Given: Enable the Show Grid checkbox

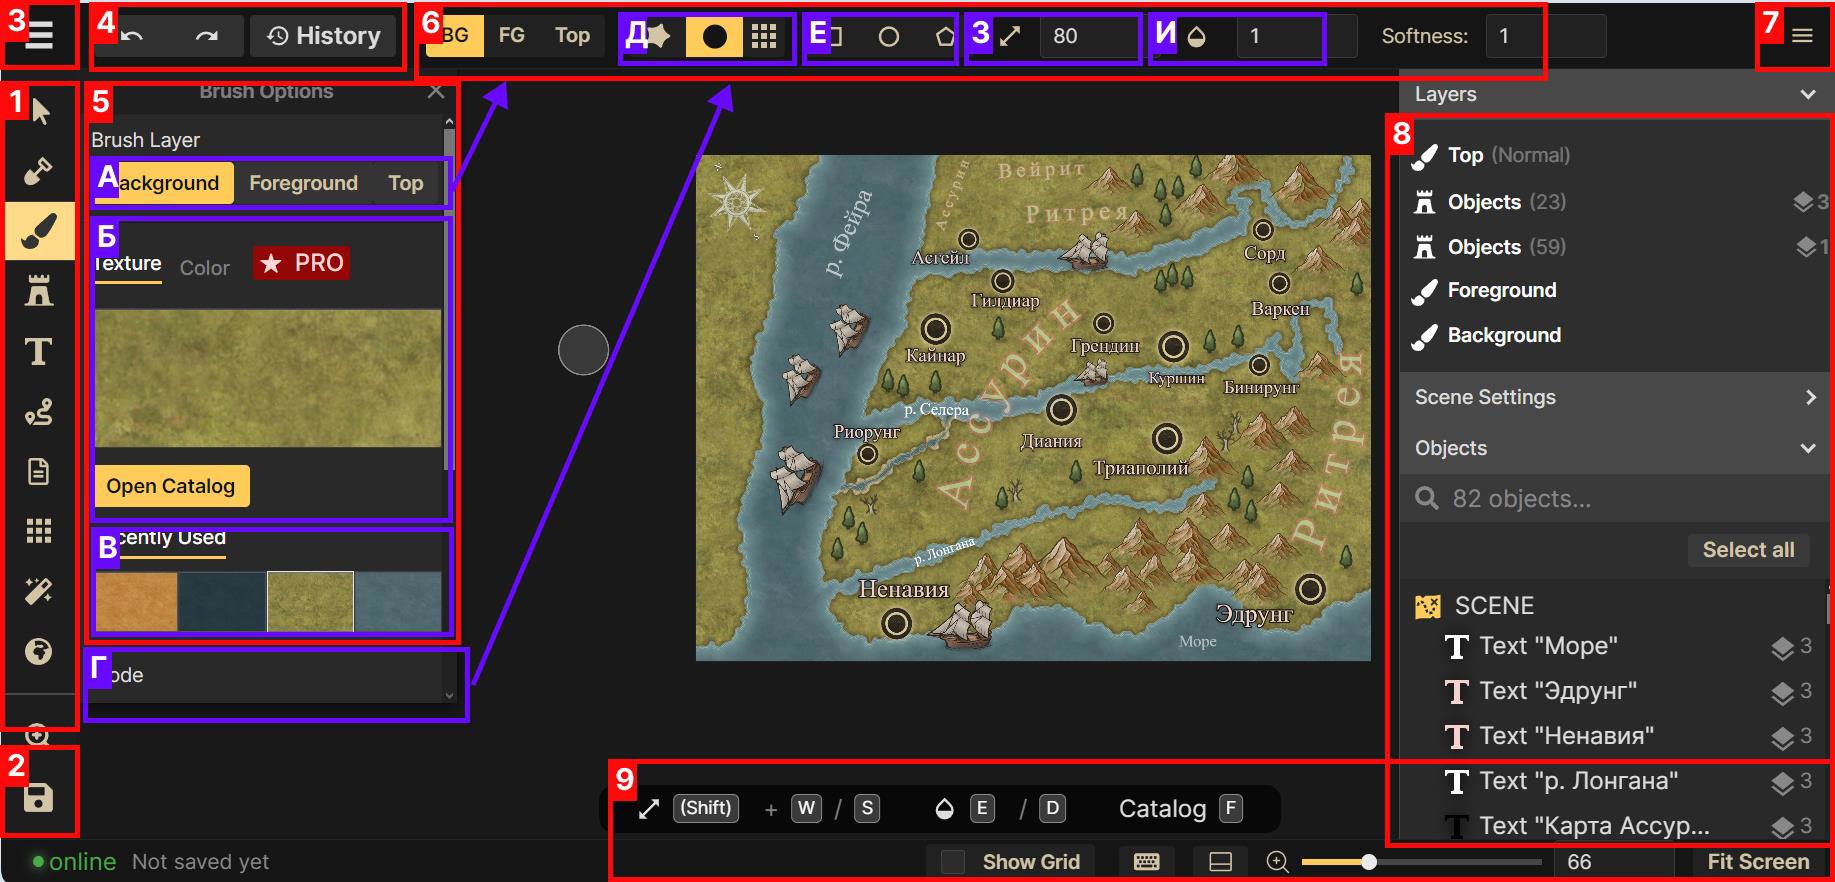Looking at the screenshot, I should [x=953, y=862].
